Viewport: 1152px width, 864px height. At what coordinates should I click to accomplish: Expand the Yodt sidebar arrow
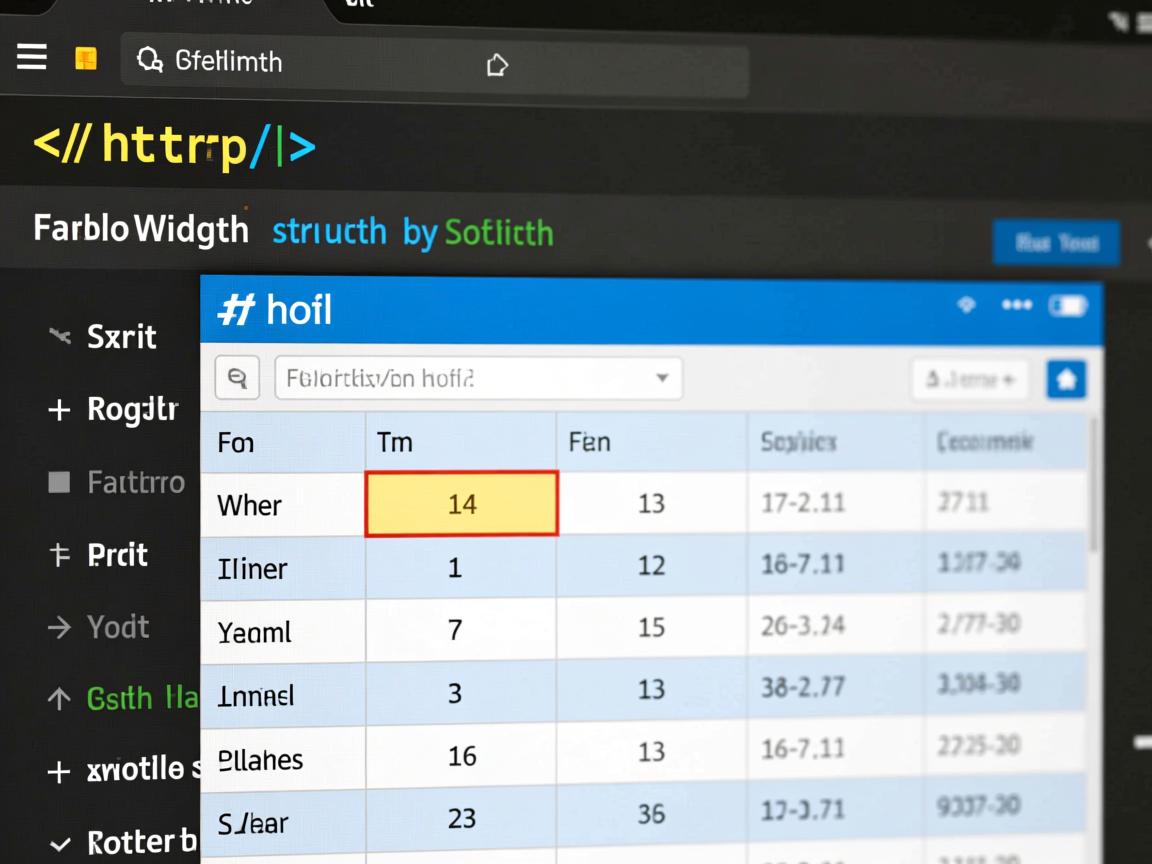59,627
